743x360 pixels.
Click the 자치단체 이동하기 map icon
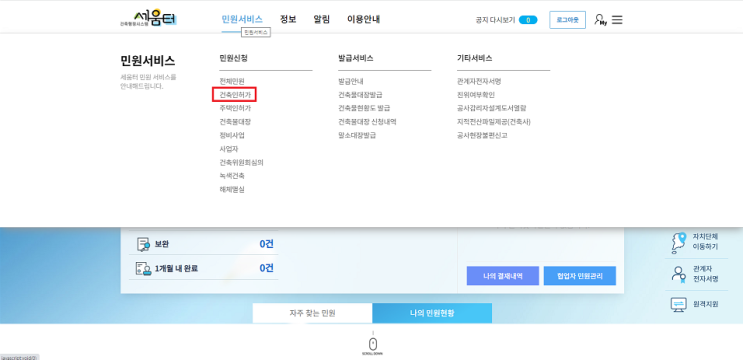click(x=679, y=243)
